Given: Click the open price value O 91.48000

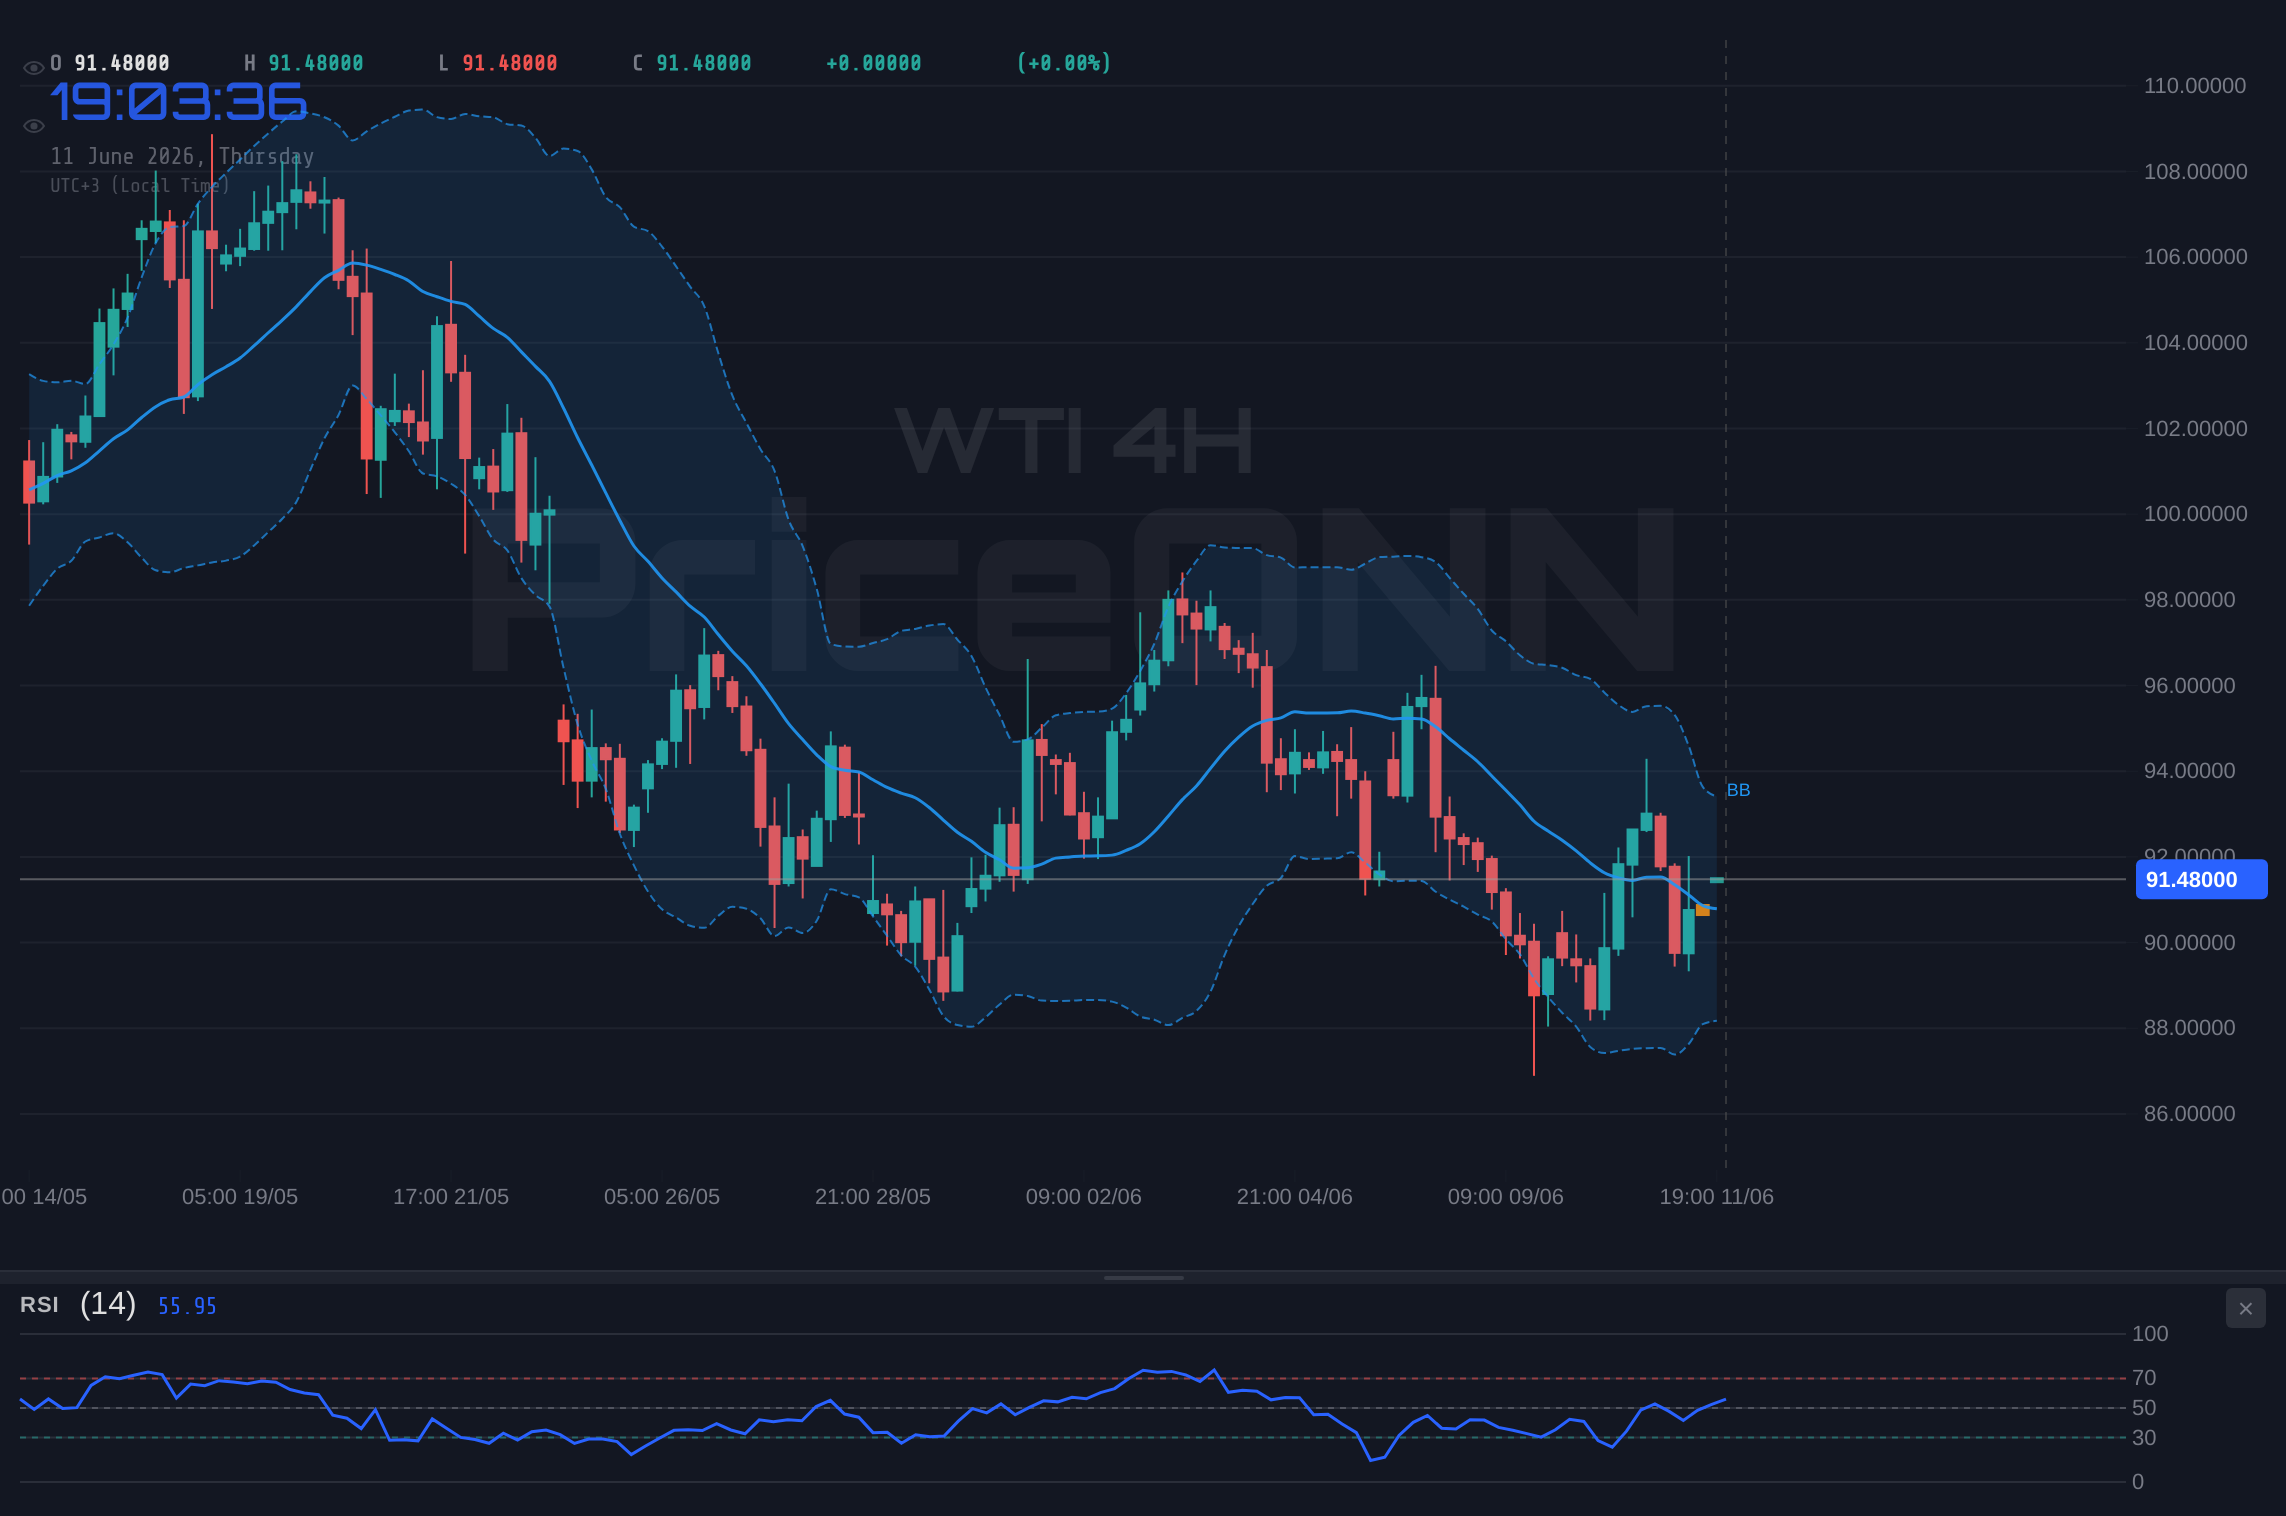Looking at the screenshot, I should (x=110, y=63).
